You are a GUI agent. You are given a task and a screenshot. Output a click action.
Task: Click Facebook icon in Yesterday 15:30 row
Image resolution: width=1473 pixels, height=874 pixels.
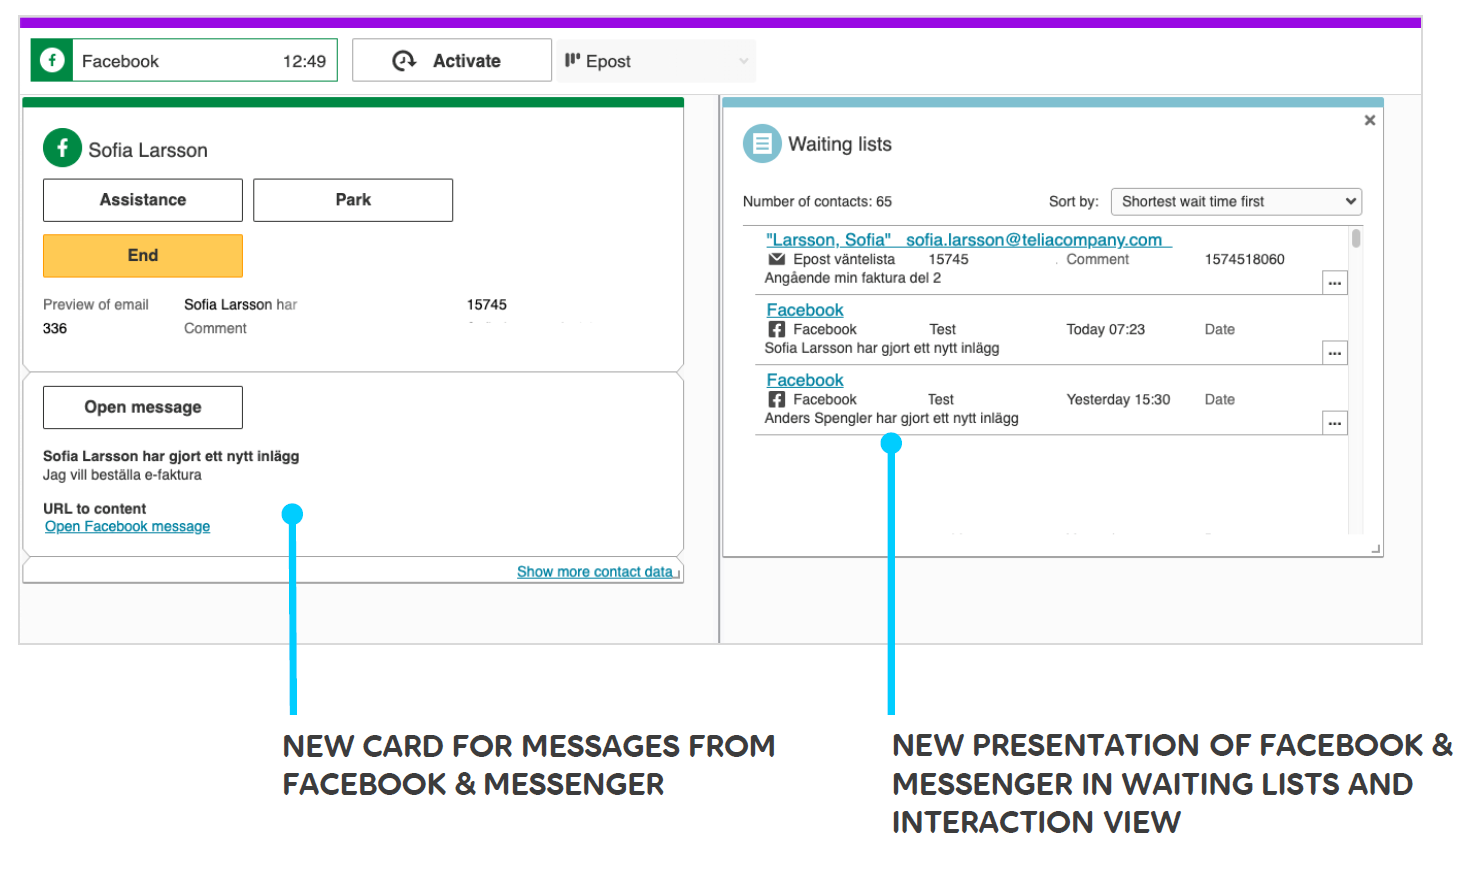pos(777,399)
